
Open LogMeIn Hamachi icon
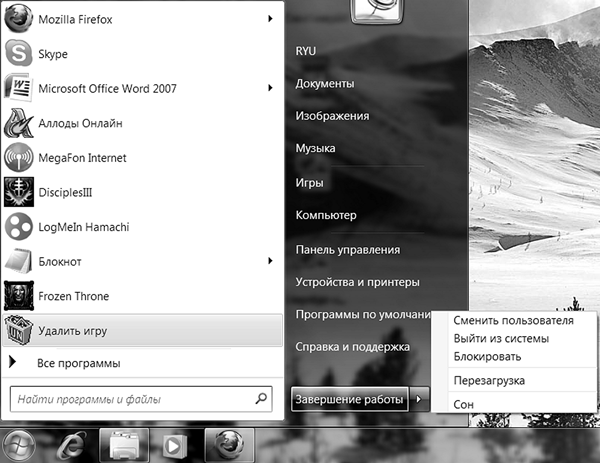tap(19, 226)
